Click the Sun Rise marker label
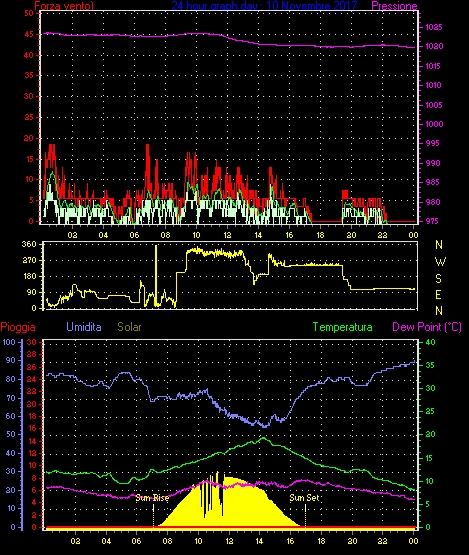 click(152, 498)
